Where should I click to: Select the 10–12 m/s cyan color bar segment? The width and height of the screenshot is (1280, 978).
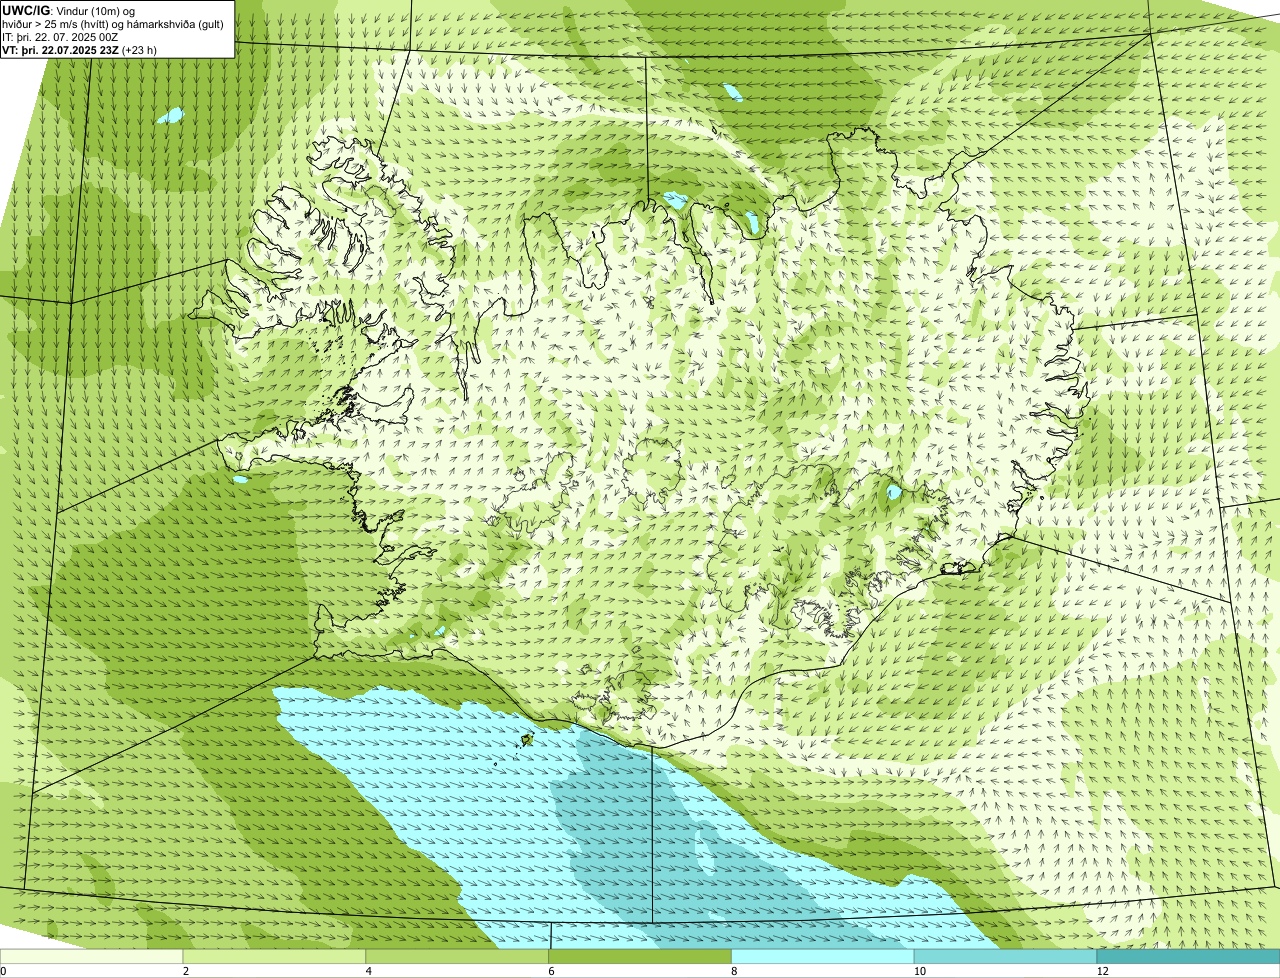pyautogui.click(x=1006, y=956)
